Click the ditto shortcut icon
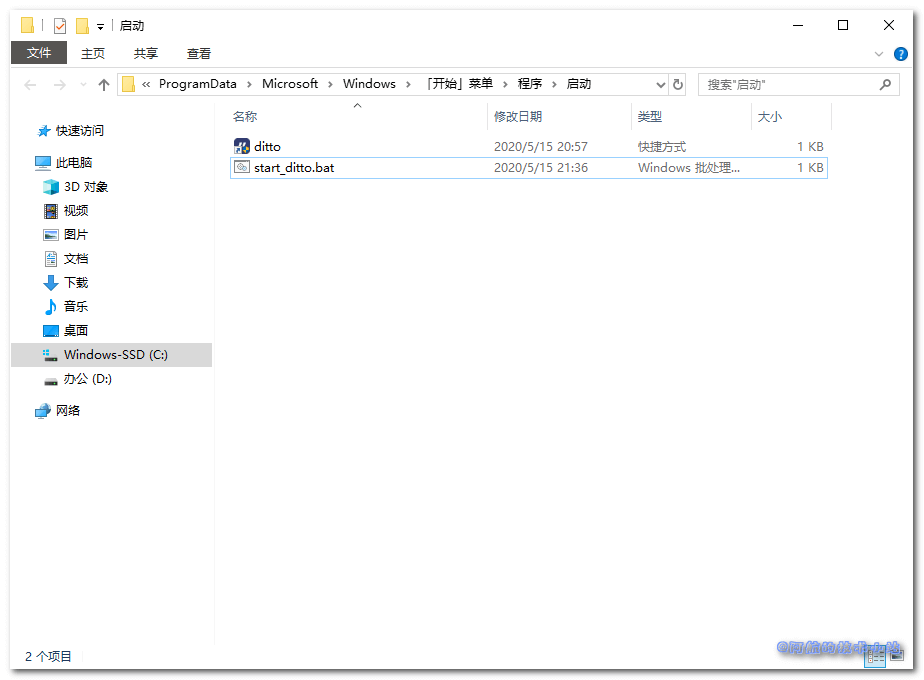Image resolution: width=924 pixels, height=680 pixels. coord(242,147)
